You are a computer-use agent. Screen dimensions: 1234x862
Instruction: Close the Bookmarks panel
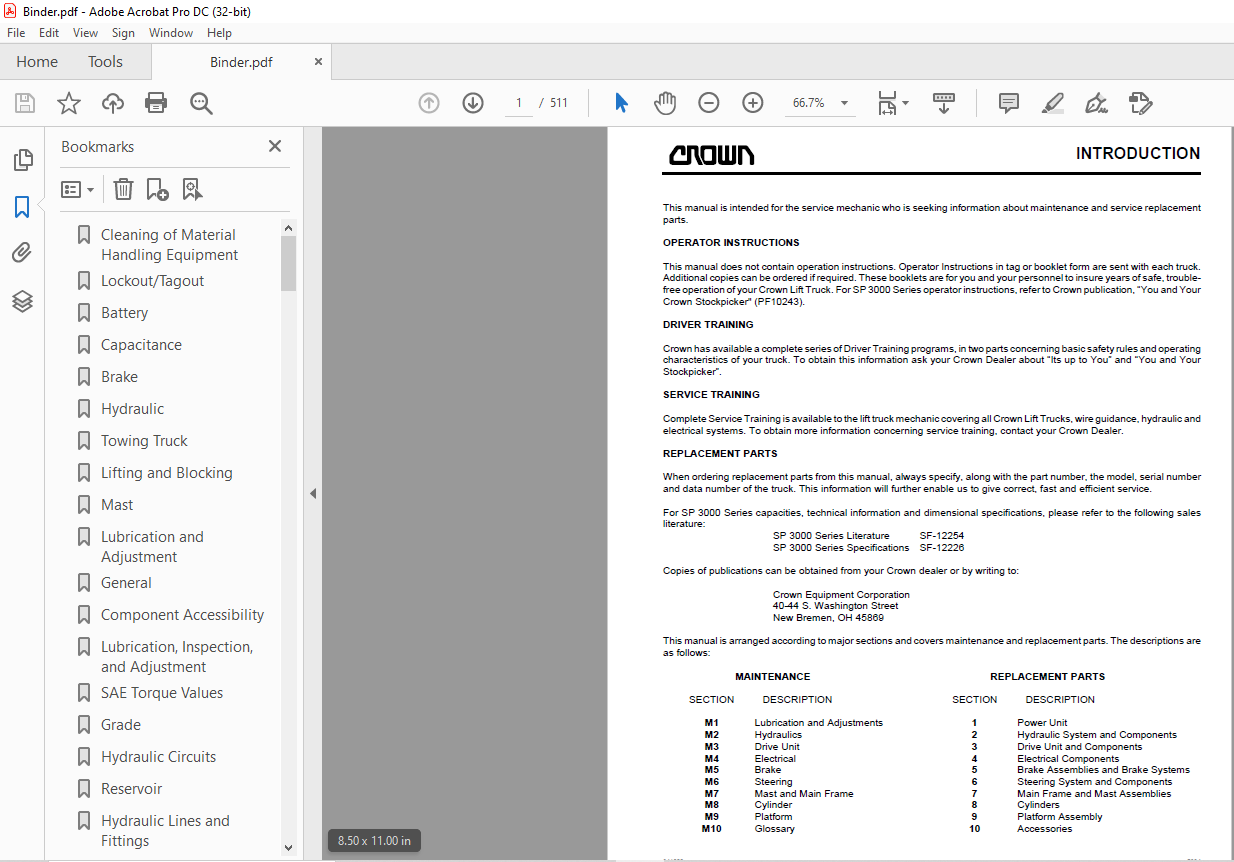click(275, 146)
